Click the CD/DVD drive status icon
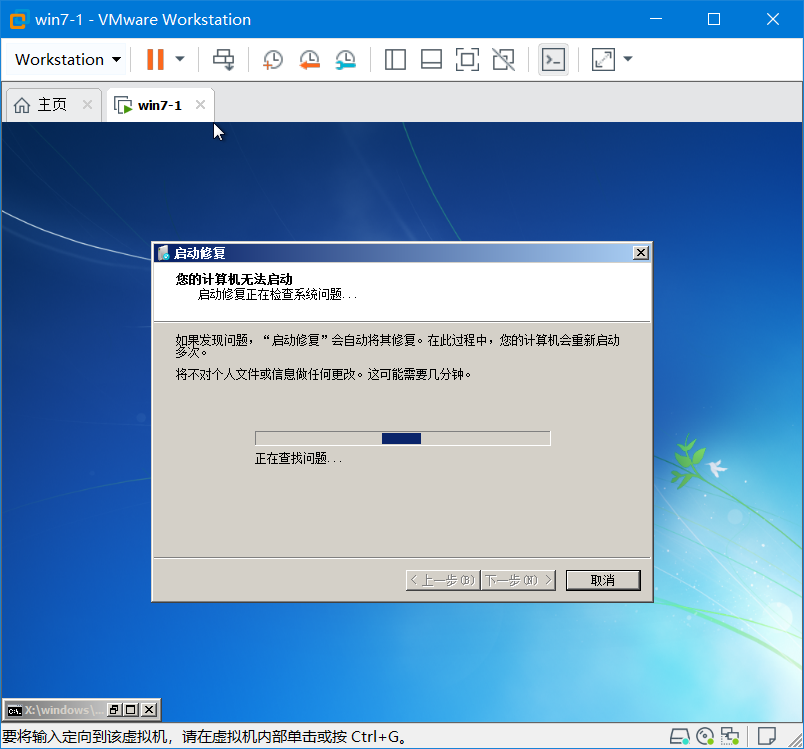 (x=705, y=737)
